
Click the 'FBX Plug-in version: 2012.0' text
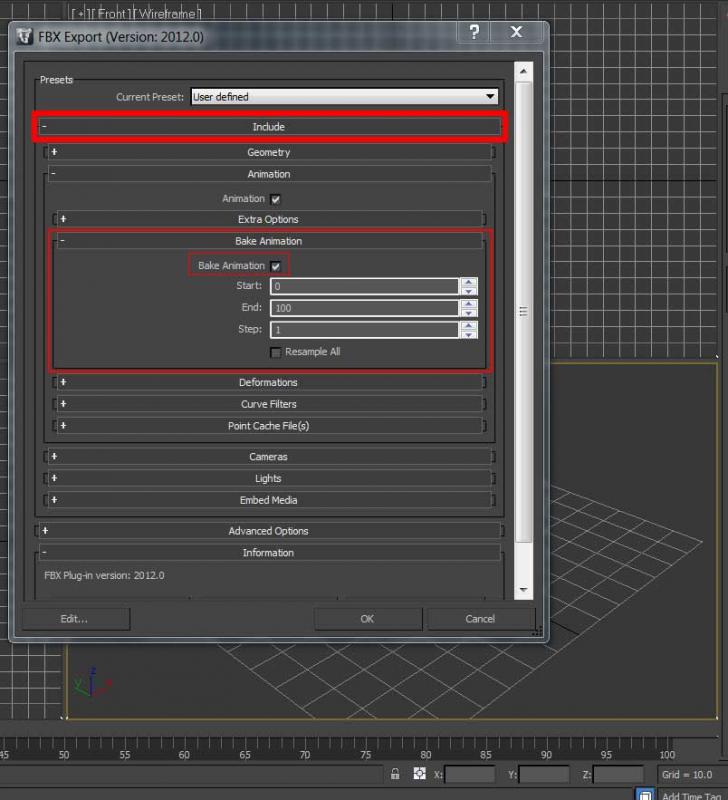104,576
